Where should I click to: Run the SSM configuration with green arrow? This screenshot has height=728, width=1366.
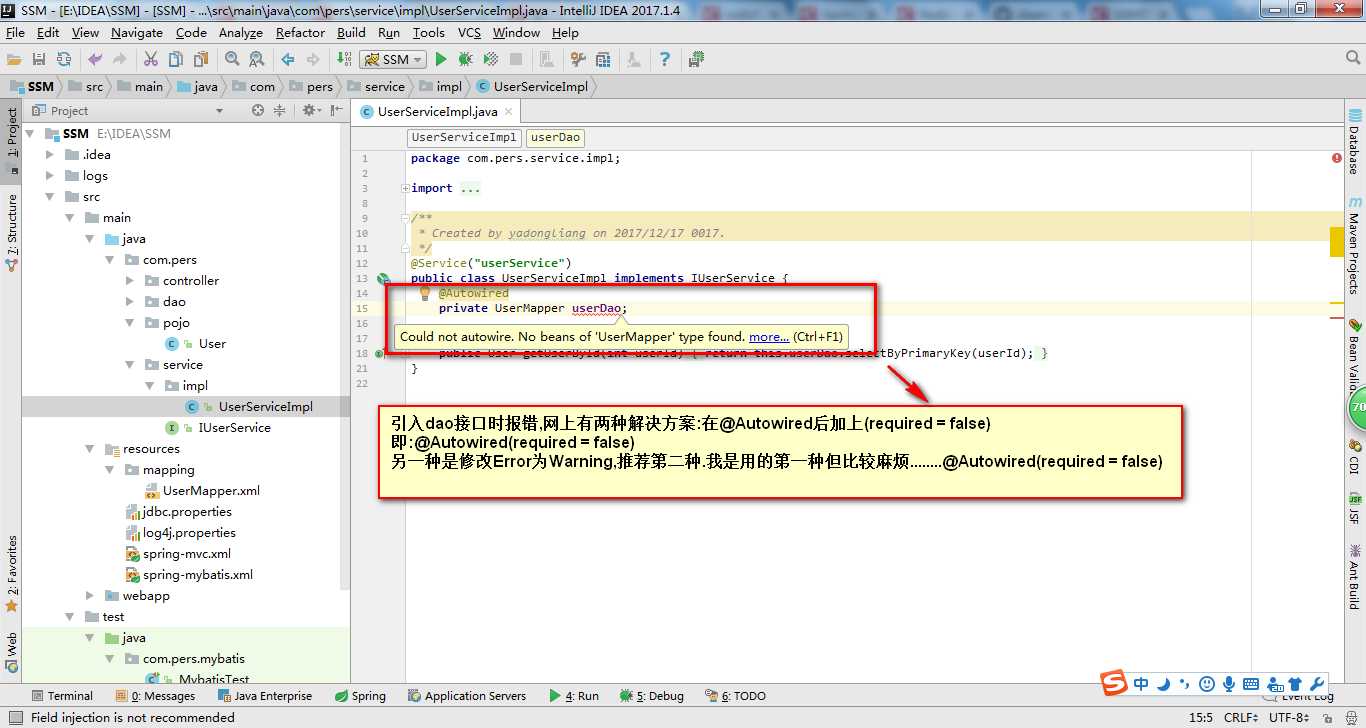(441, 60)
